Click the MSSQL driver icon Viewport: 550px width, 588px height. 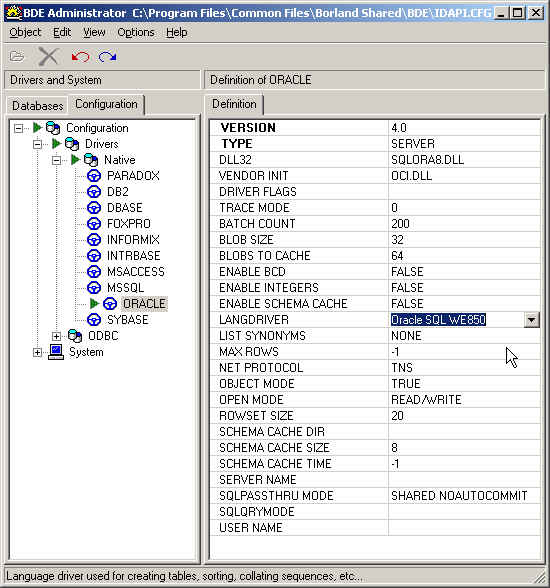94,288
